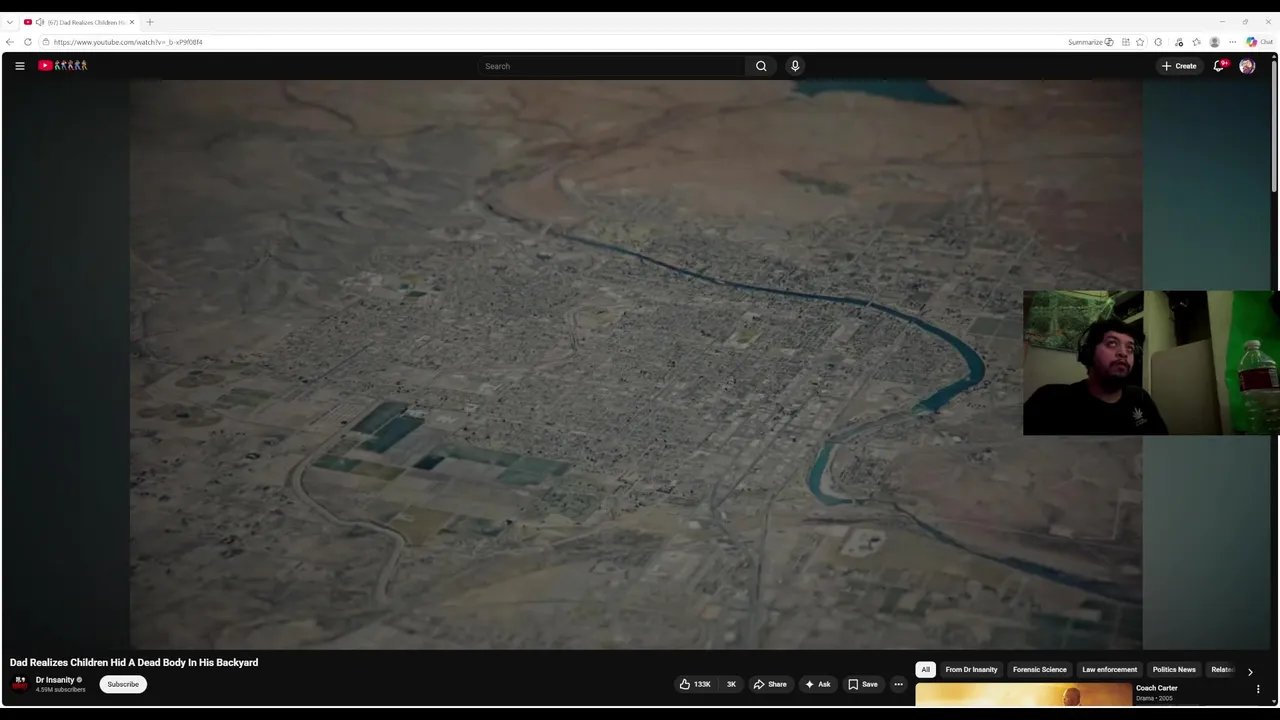Screen dimensions: 1280x720
Task: View site information lock icon
Action: pos(46,42)
